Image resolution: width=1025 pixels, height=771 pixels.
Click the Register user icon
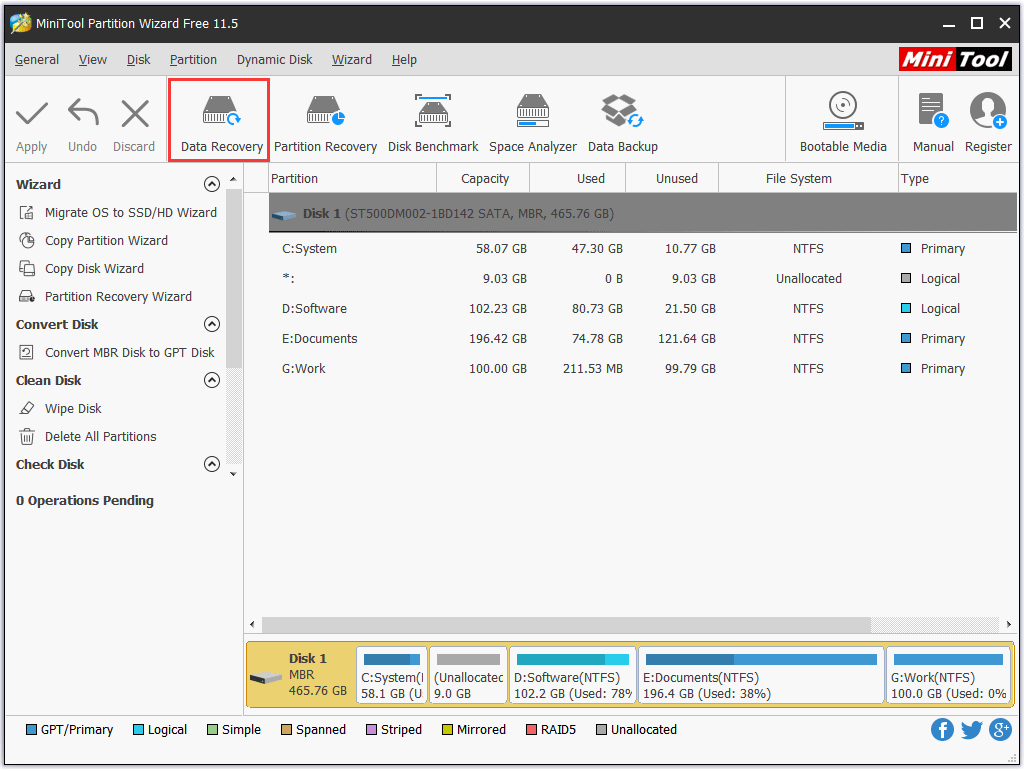(x=988, y=110)
